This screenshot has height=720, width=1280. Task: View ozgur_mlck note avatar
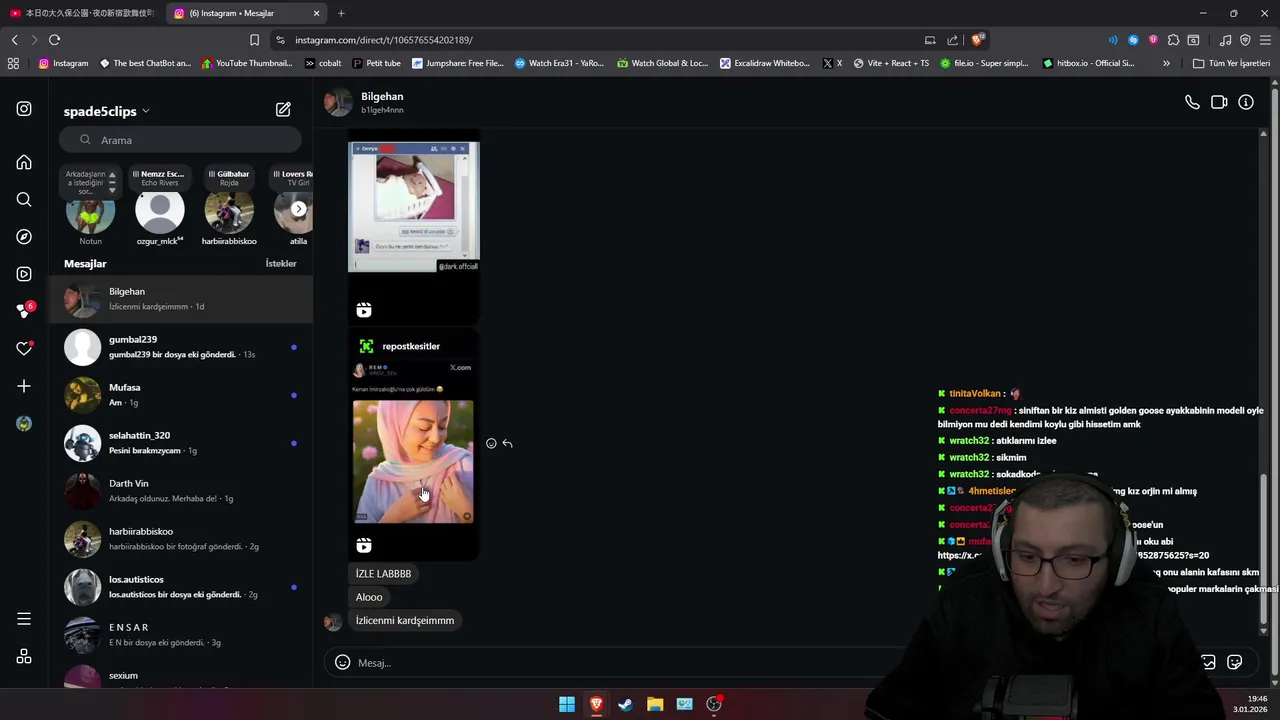tap(160, 210)
